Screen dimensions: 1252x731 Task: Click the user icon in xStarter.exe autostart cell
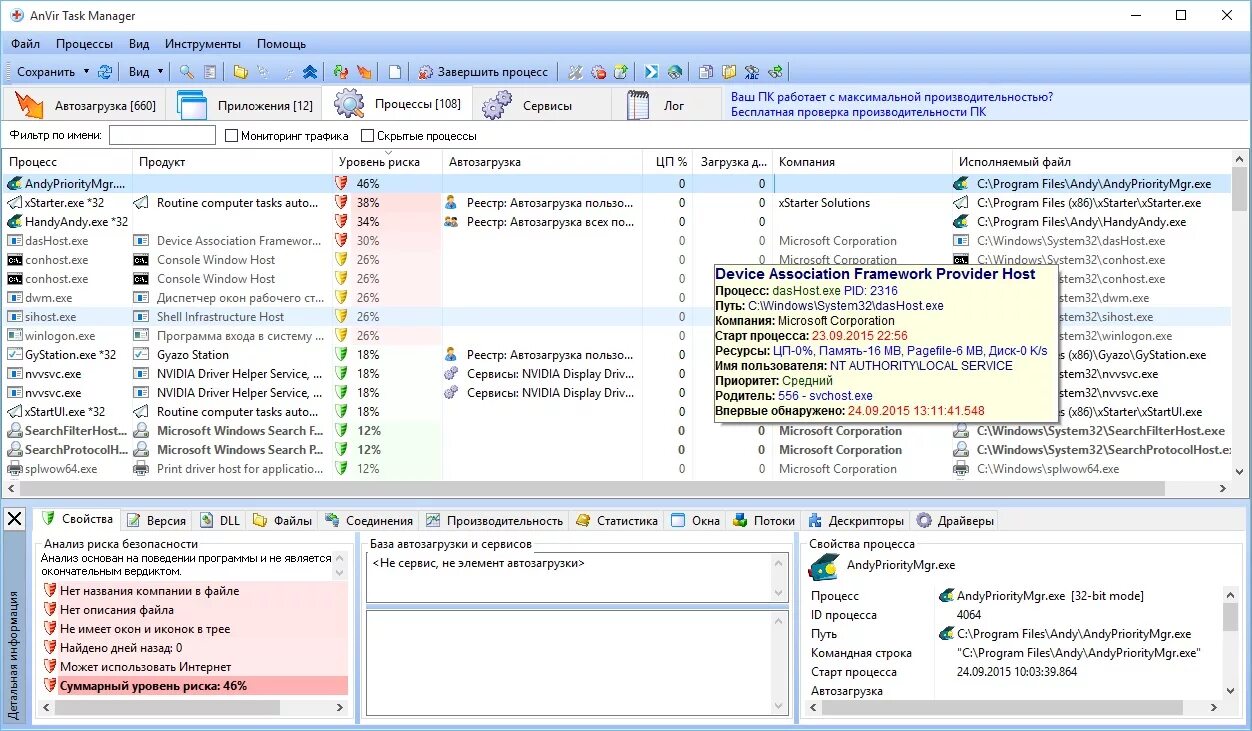click(451, 203)
